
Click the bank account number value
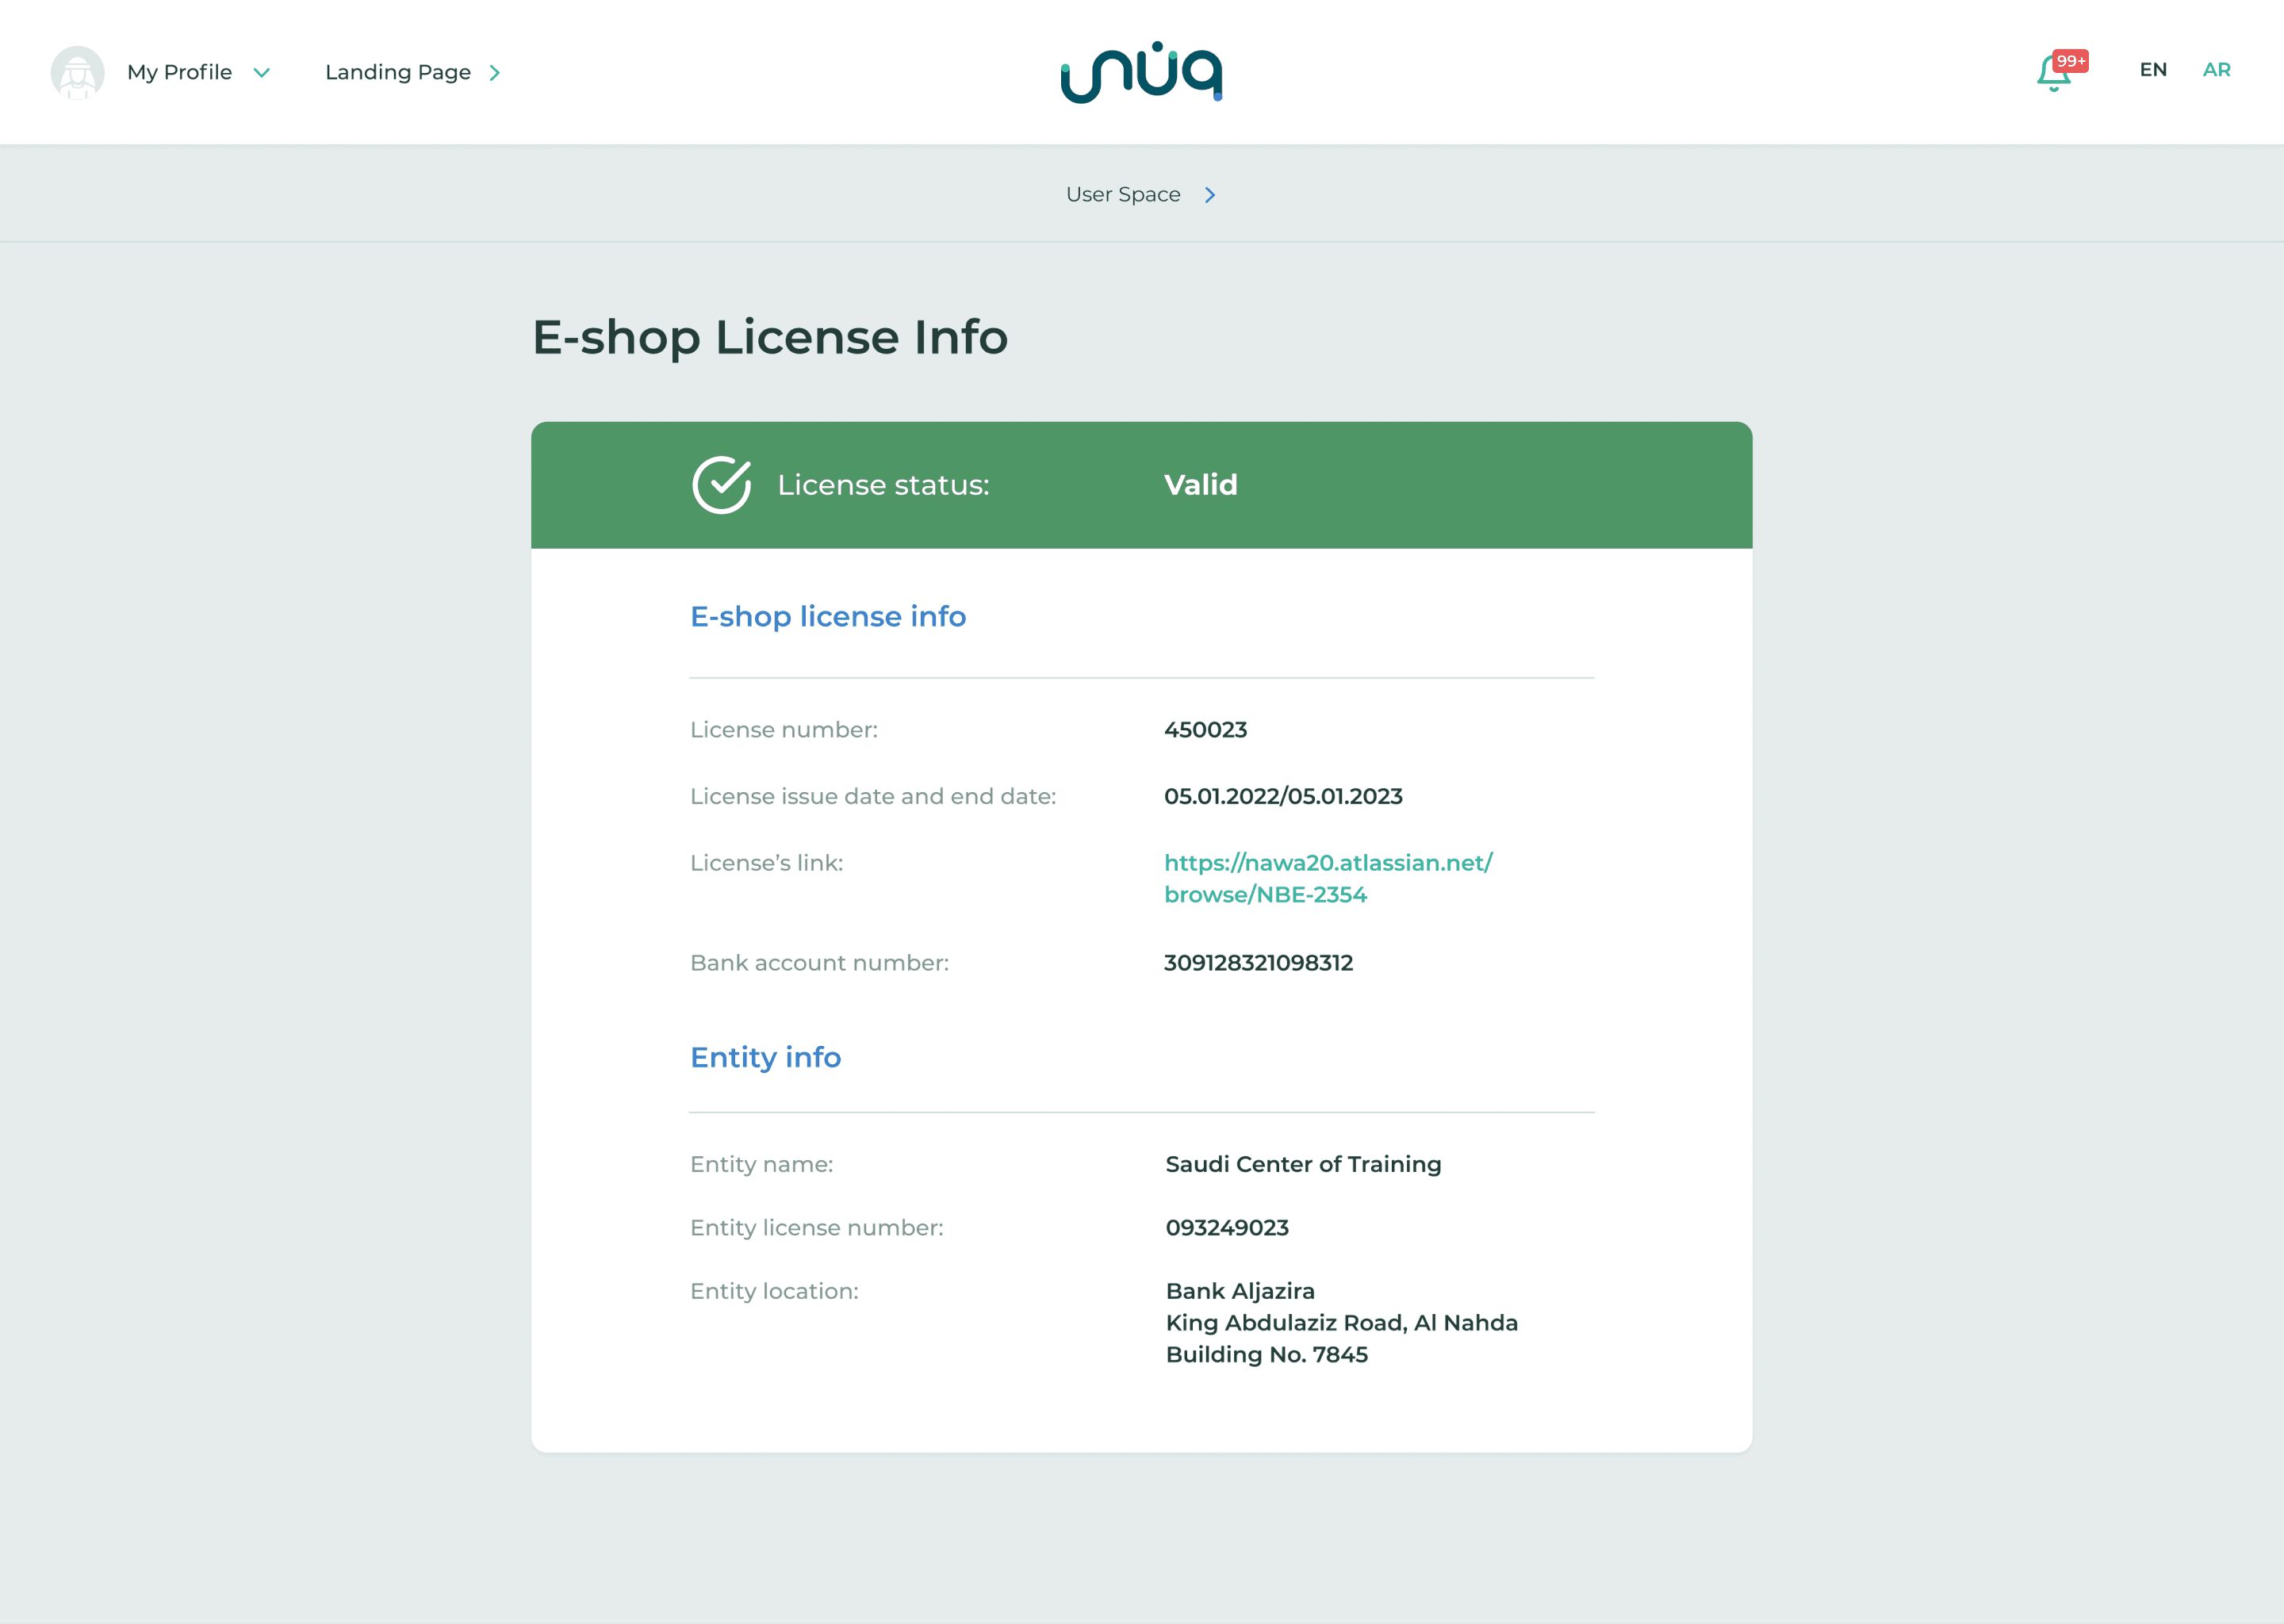pyautogui.click(x=1258, y=963)
